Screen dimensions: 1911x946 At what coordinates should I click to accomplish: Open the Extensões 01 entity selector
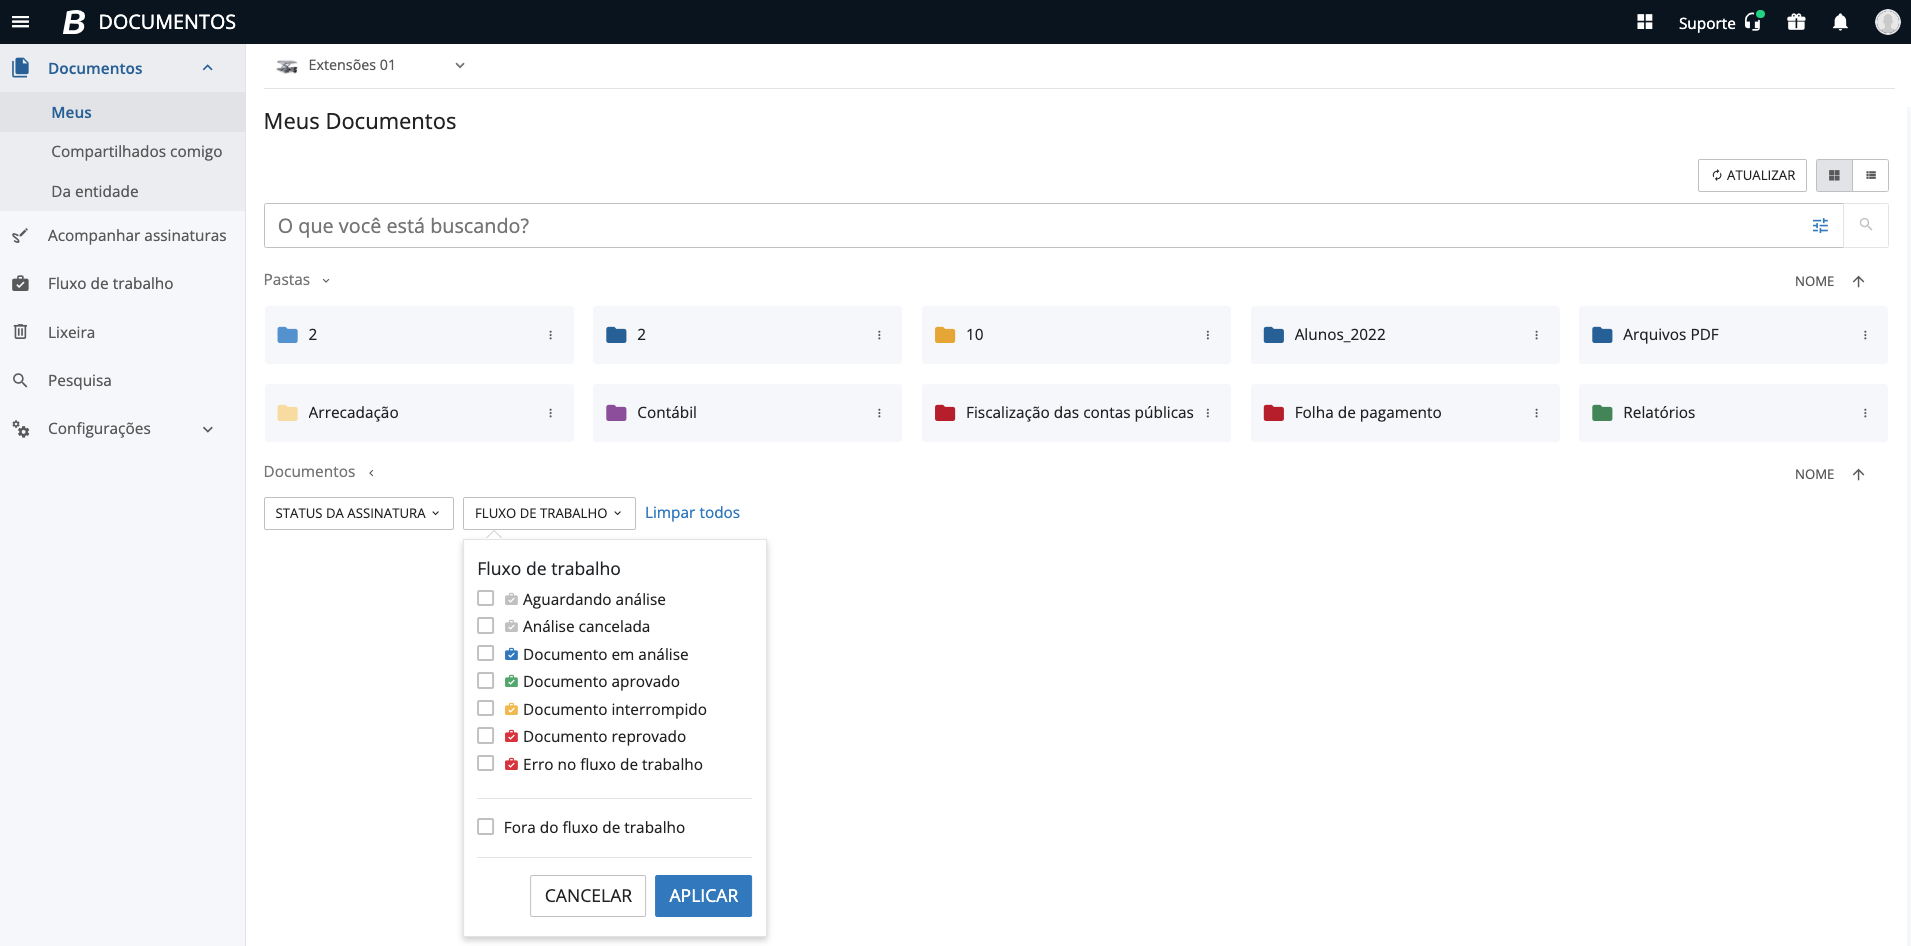coord(370,65)
